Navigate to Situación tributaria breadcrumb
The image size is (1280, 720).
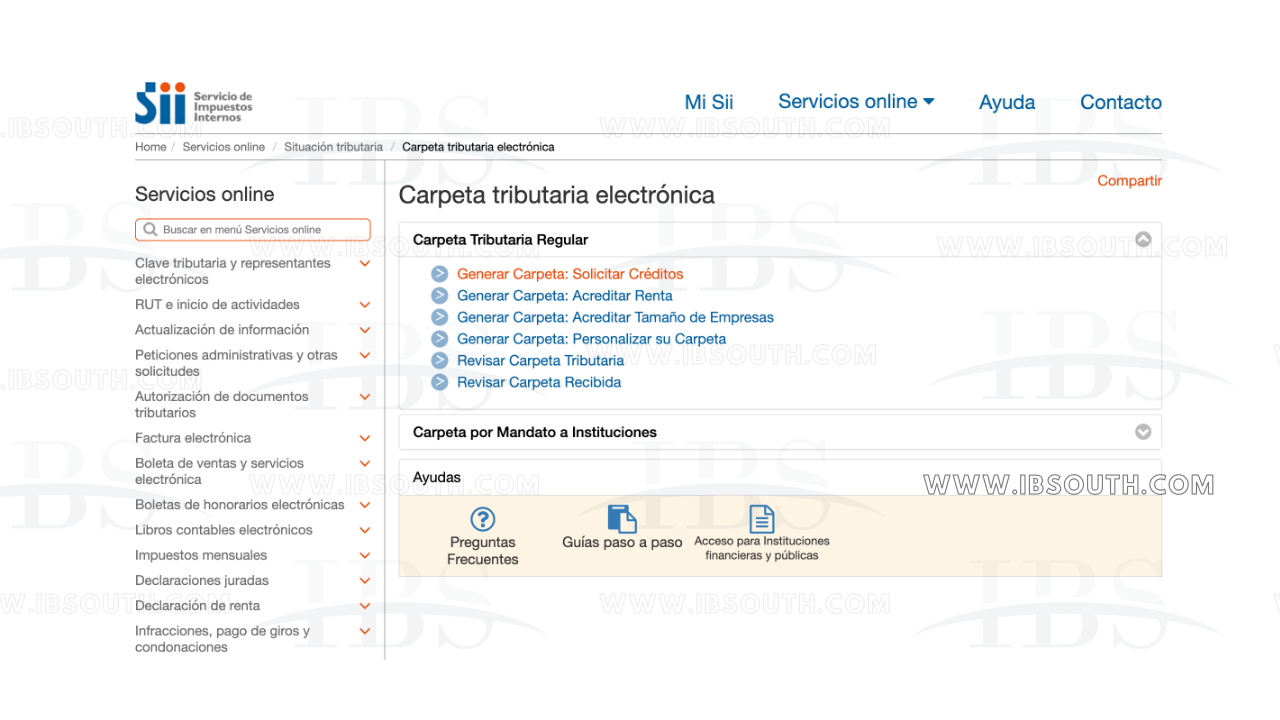click(333, 147)
